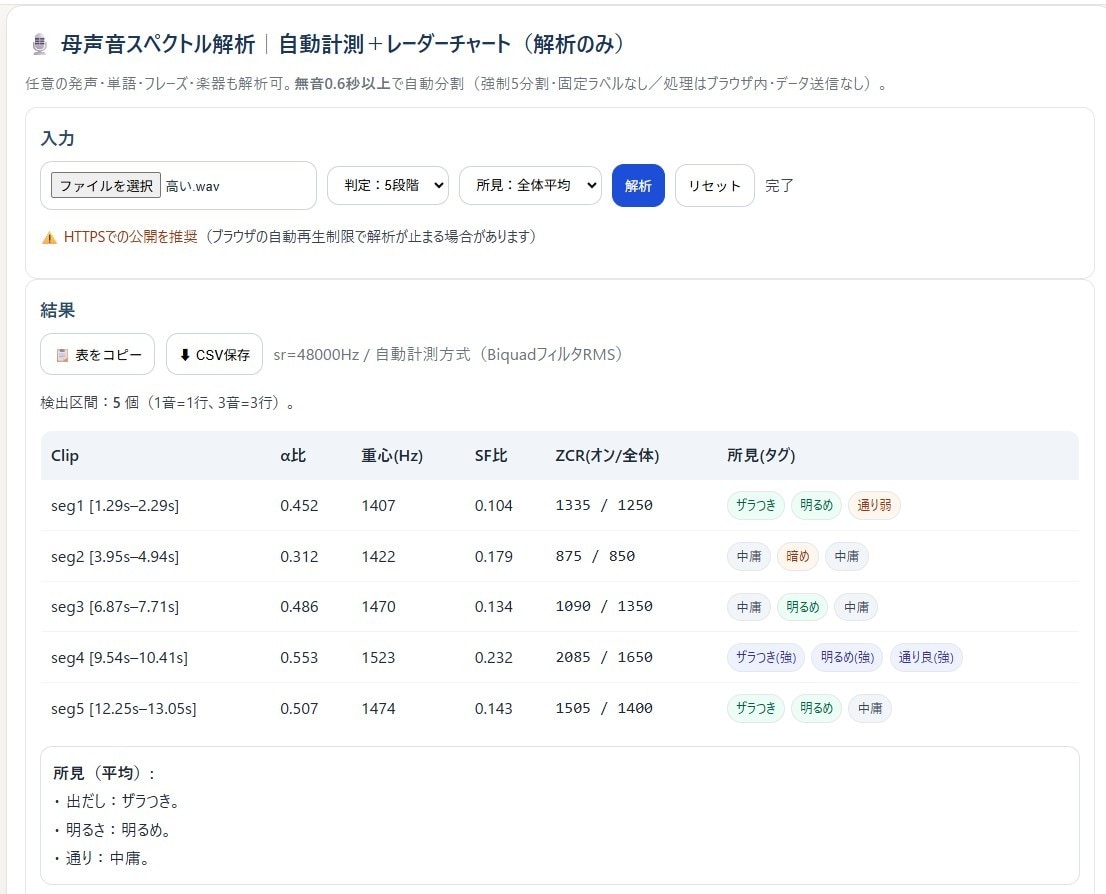Click the SF比 column header
Viewport: 1106px width, 894px height.
[x=491, y=456]
